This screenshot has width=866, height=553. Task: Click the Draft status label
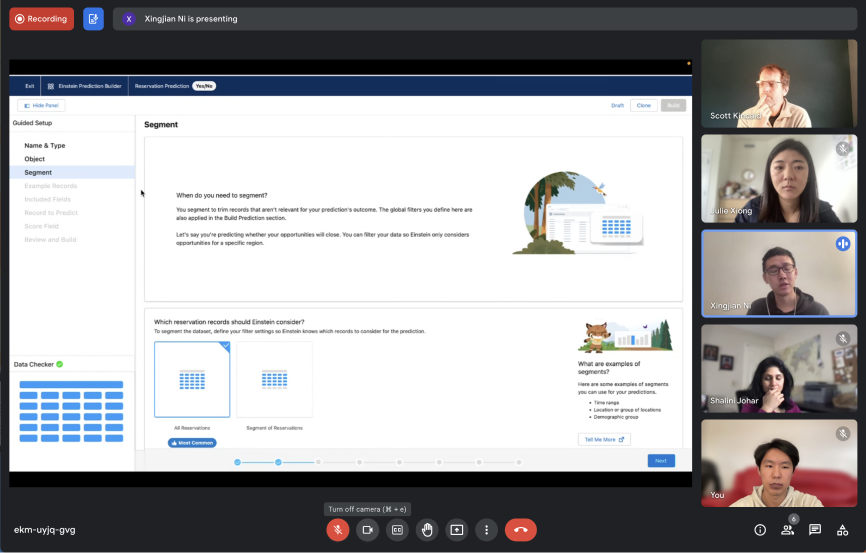pyautogui.click(x=617, y=106)
